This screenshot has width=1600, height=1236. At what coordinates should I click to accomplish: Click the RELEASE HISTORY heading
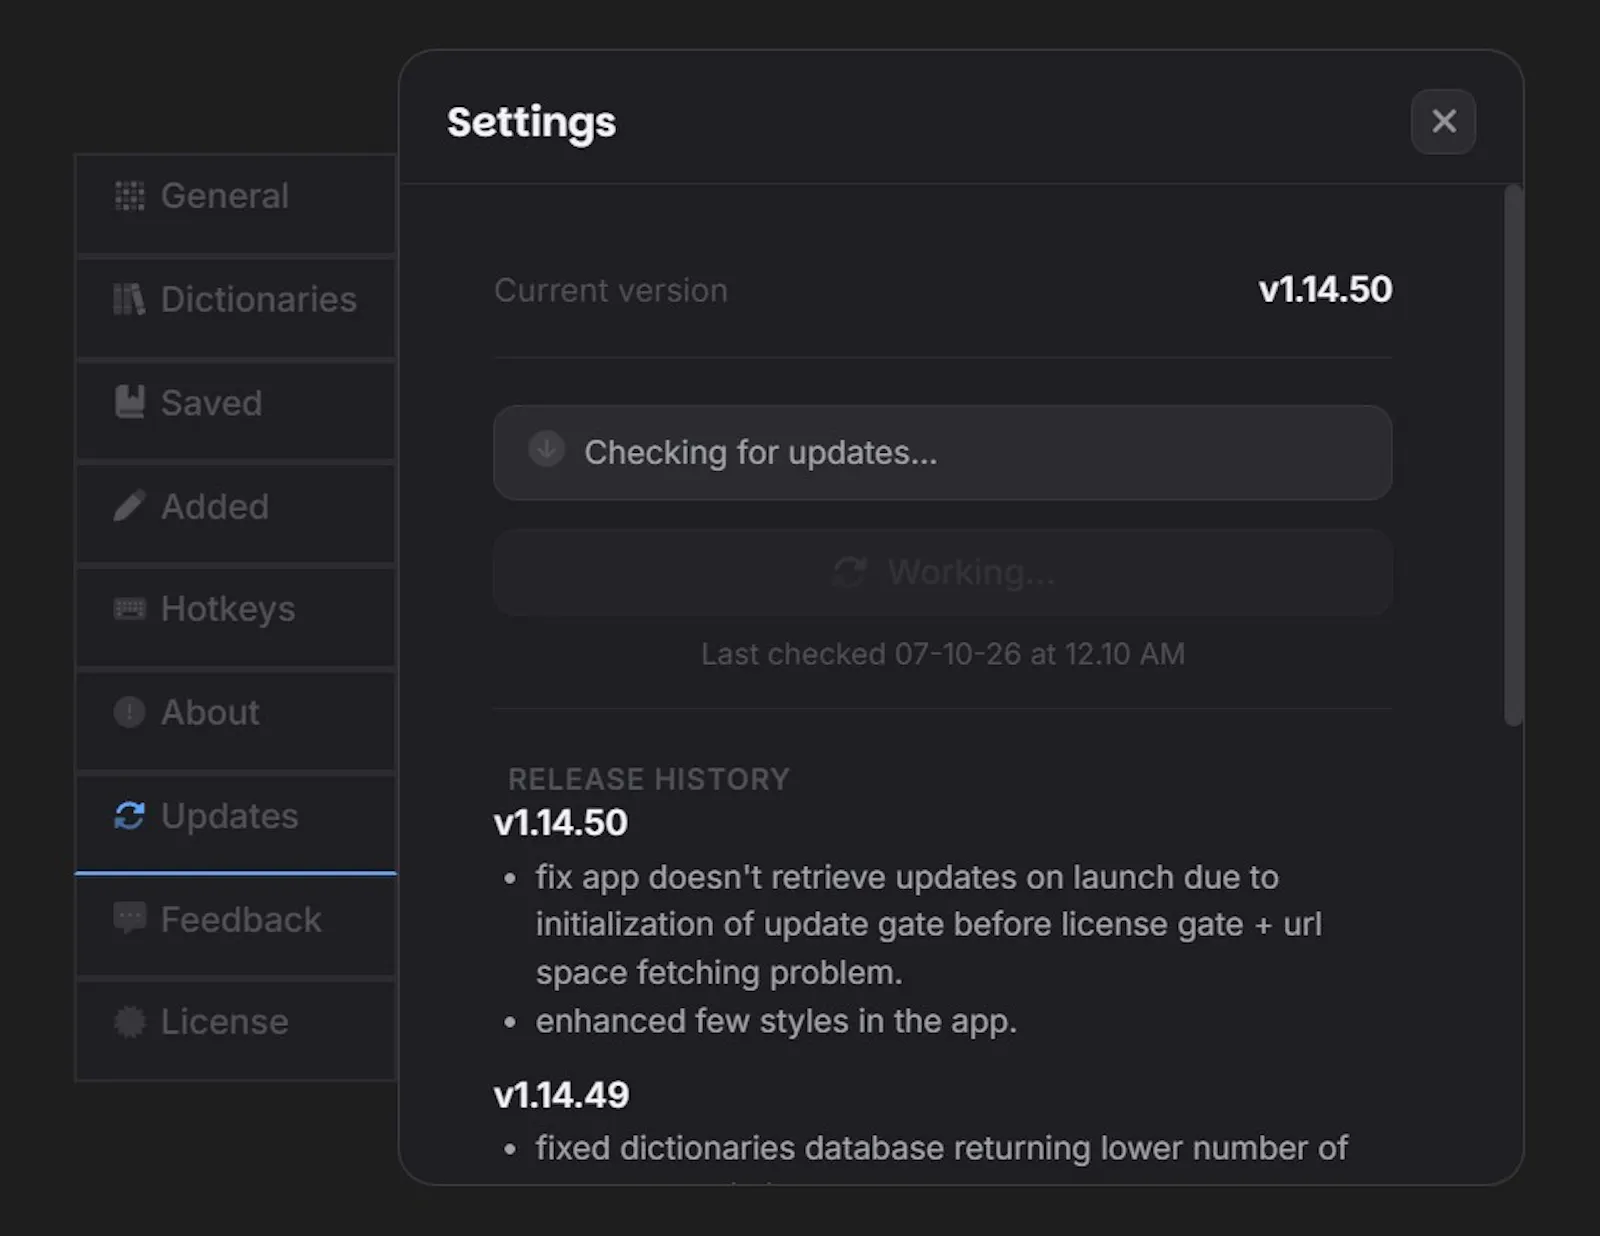[x=649, y=779]
